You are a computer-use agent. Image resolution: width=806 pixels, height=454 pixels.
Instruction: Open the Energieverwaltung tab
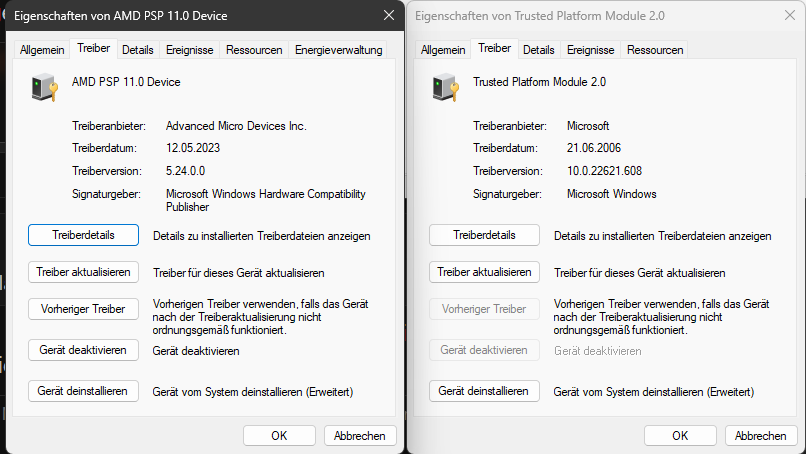[x=339, y=50]
